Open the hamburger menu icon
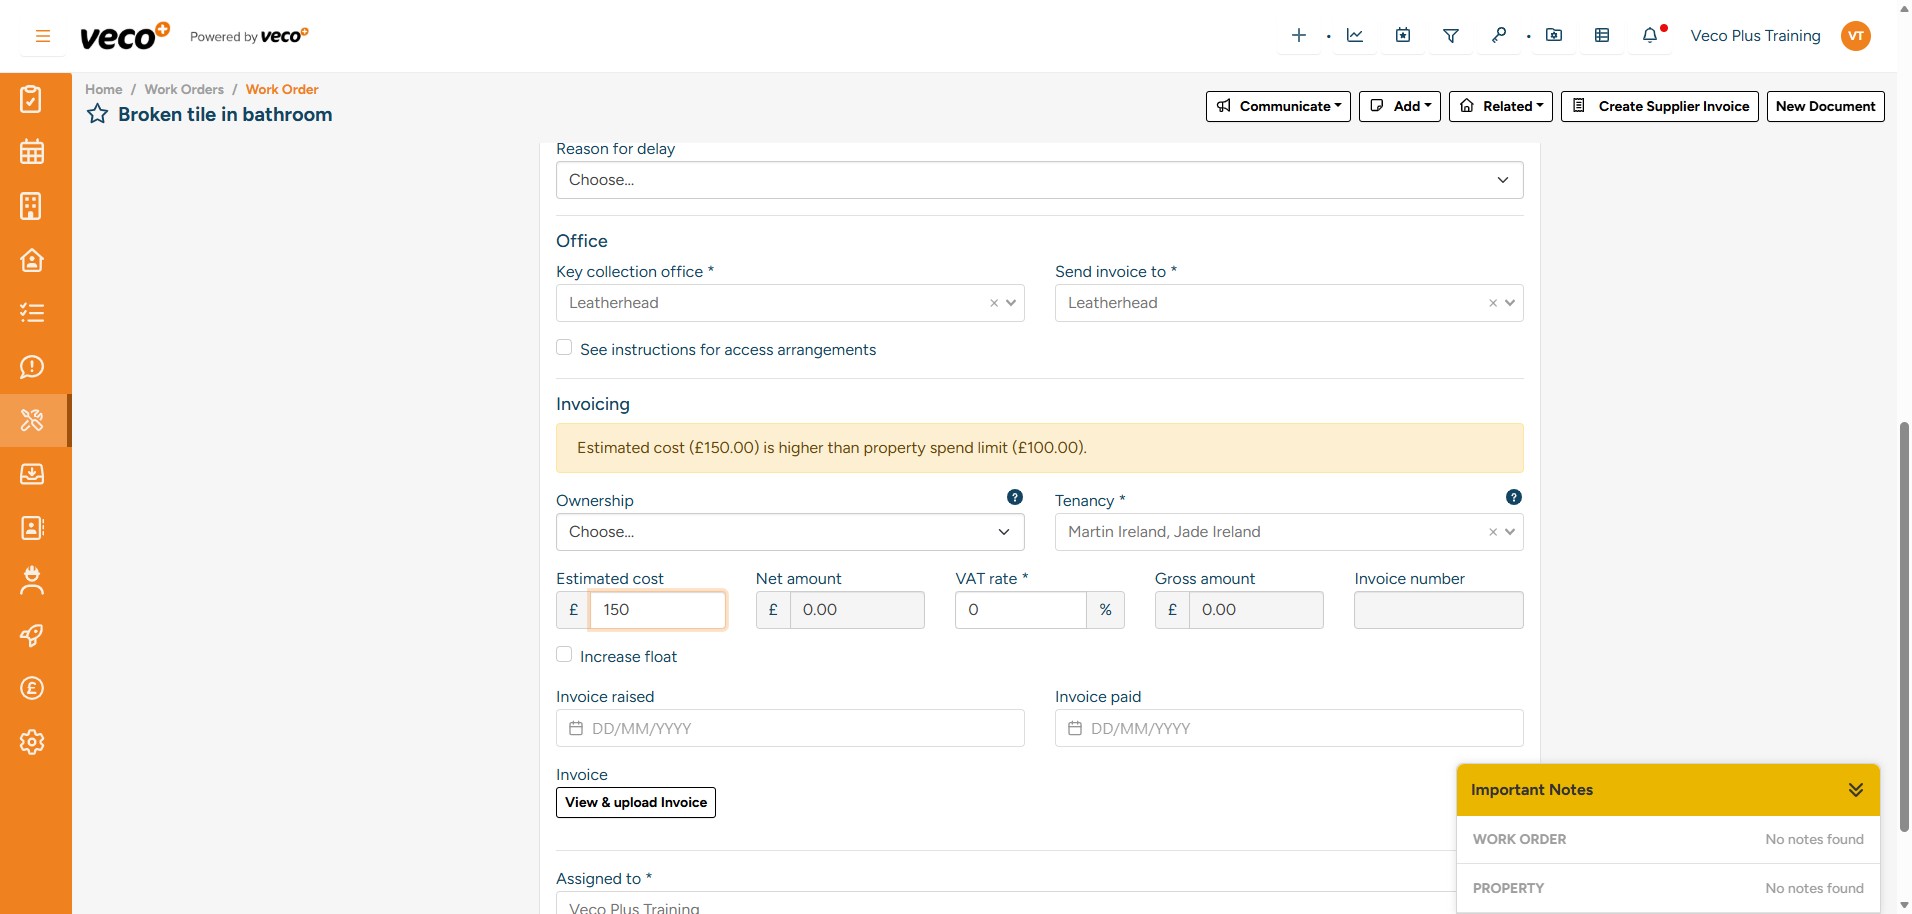Viewport: 1912px width, 914px height. click(x=43, y=36)
